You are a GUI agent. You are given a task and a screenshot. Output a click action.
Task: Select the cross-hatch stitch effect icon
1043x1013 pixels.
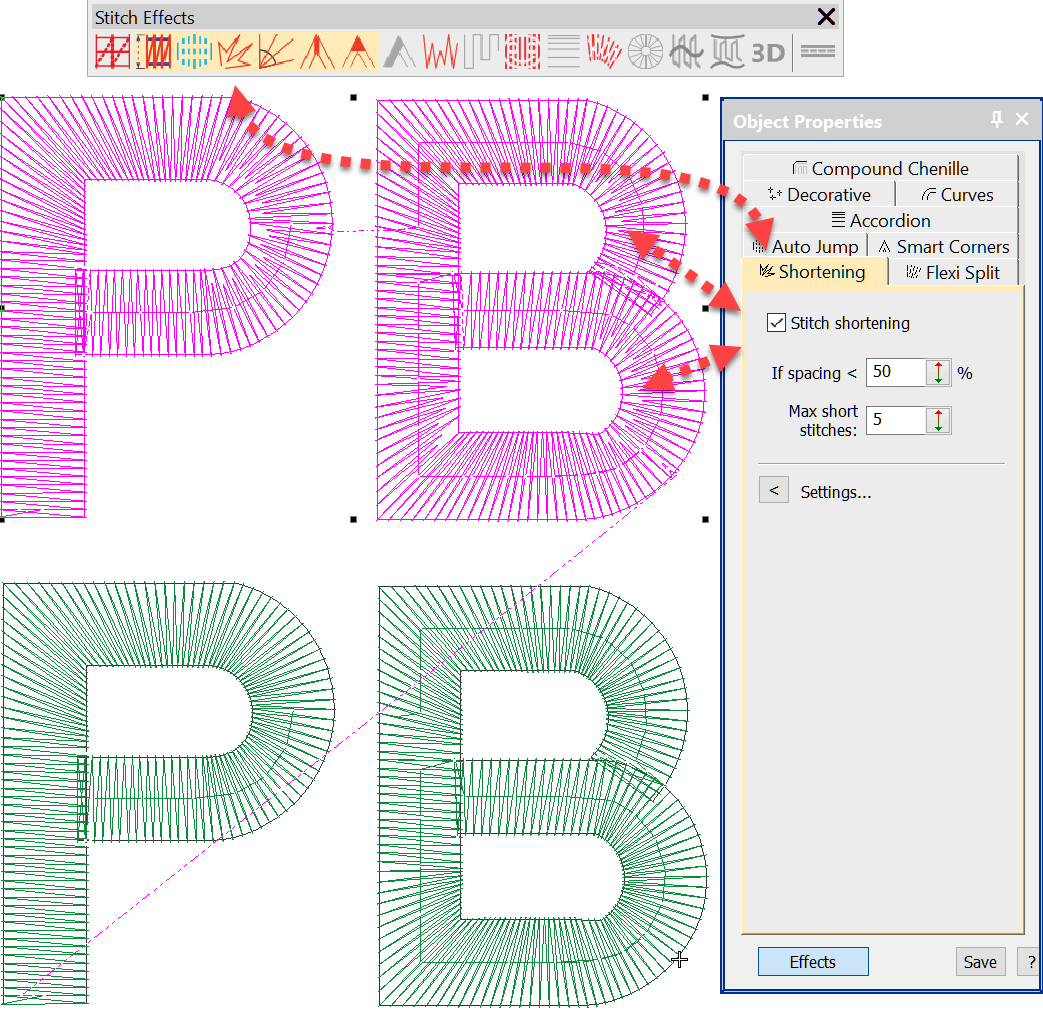111,51
